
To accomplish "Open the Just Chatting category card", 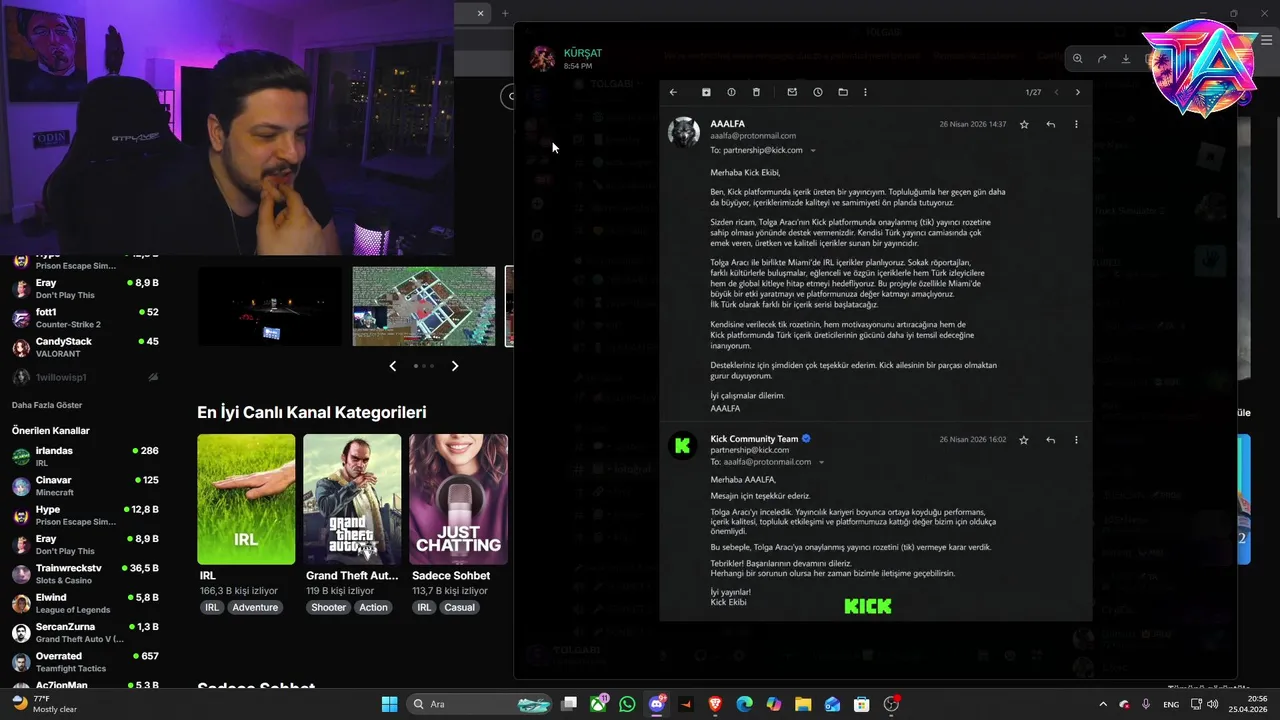I will coord(458,499).
